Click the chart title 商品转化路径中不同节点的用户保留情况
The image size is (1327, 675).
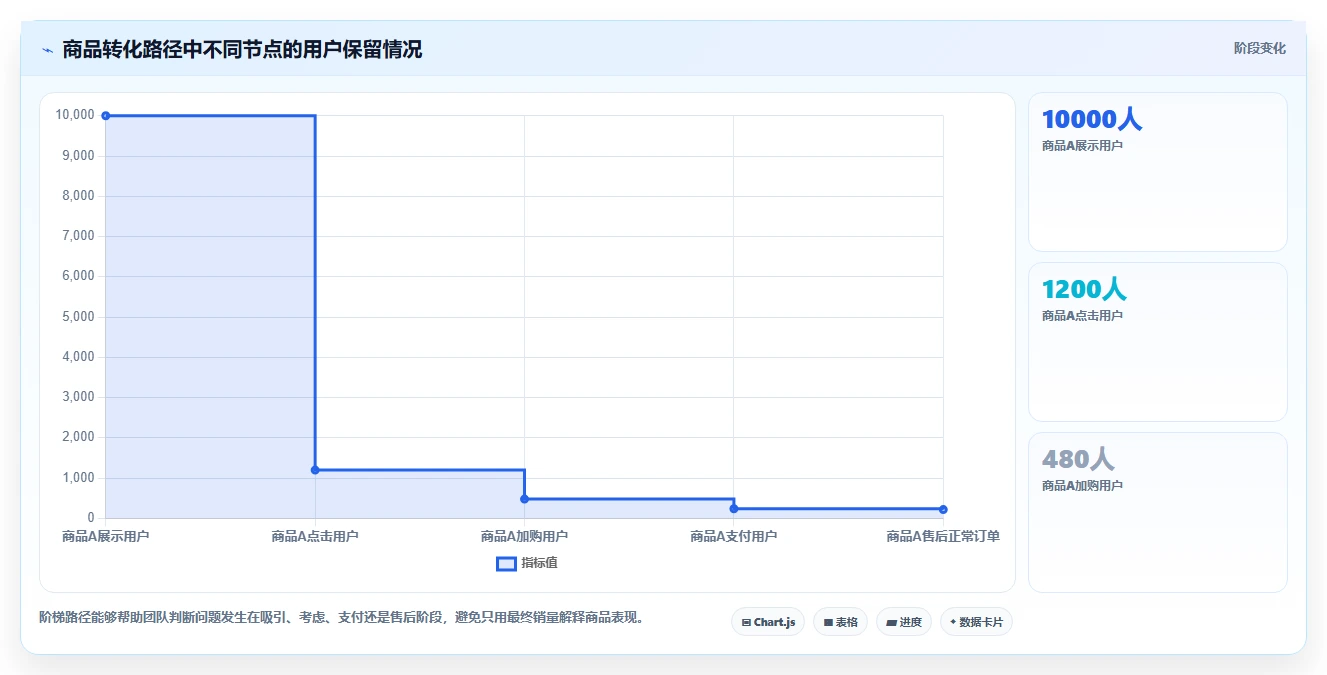coord(242,49)
